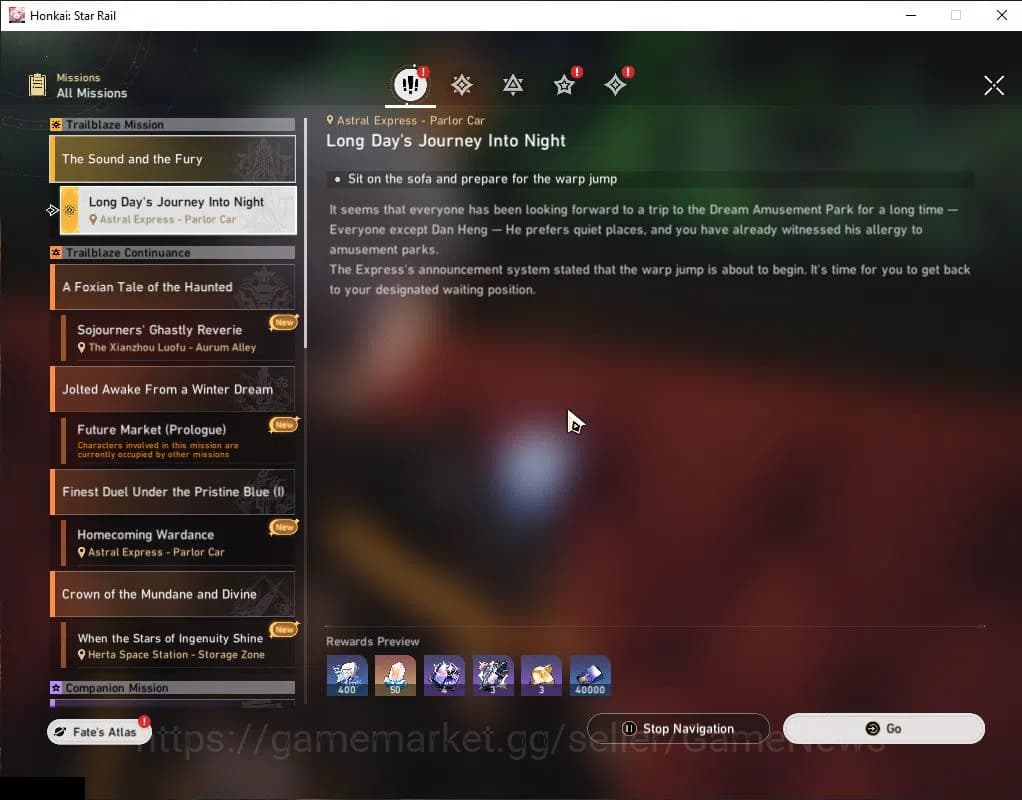This screenshot has width=1022, height=800.
Task: Click the Go button
Action: [884, 728]
